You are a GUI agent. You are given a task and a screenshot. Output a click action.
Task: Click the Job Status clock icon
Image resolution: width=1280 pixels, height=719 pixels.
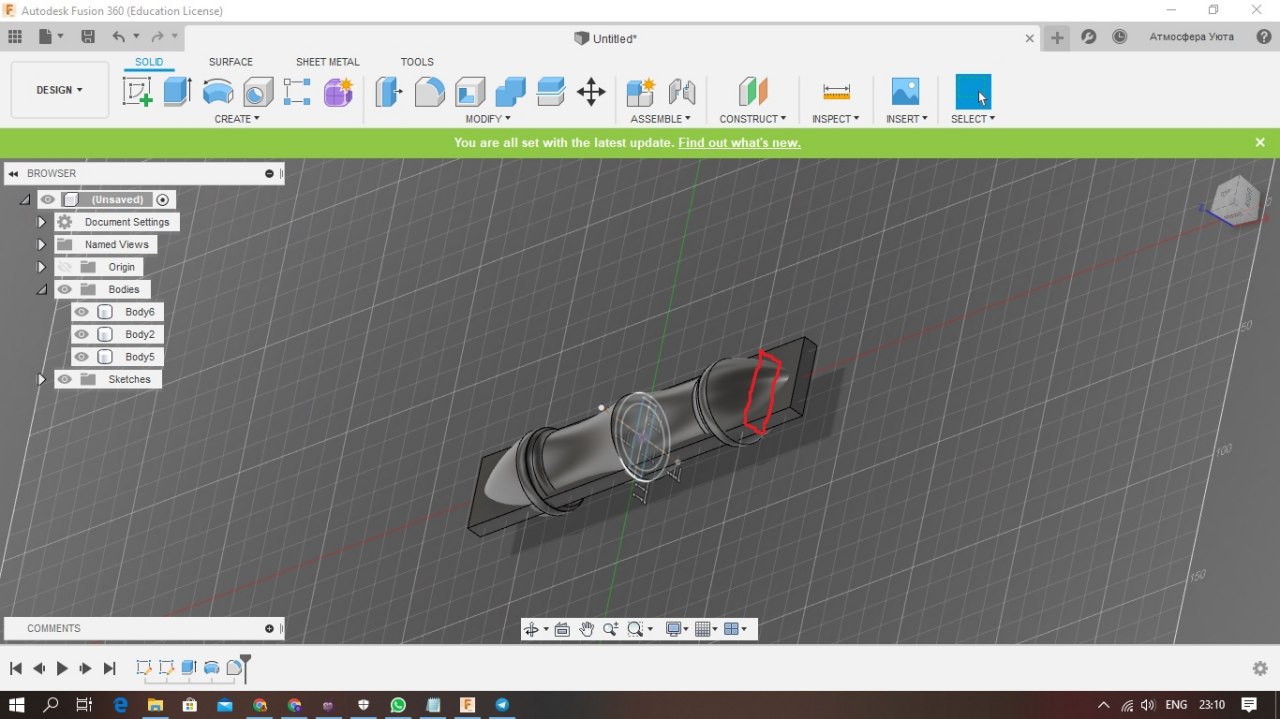[1120, 37]
